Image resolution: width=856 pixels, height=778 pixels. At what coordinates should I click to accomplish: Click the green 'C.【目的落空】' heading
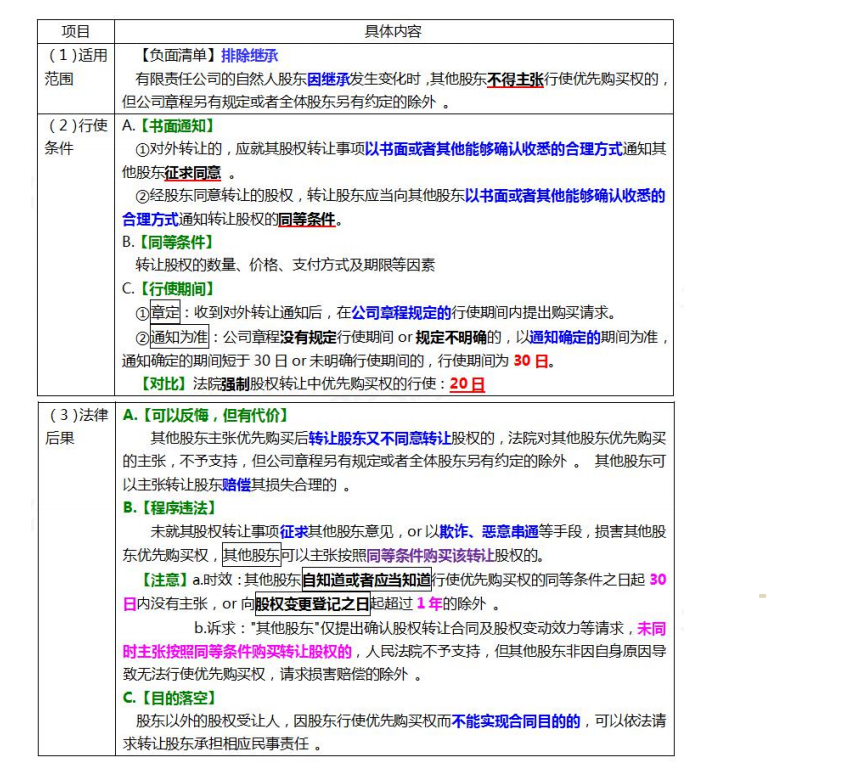click(169, 698)
